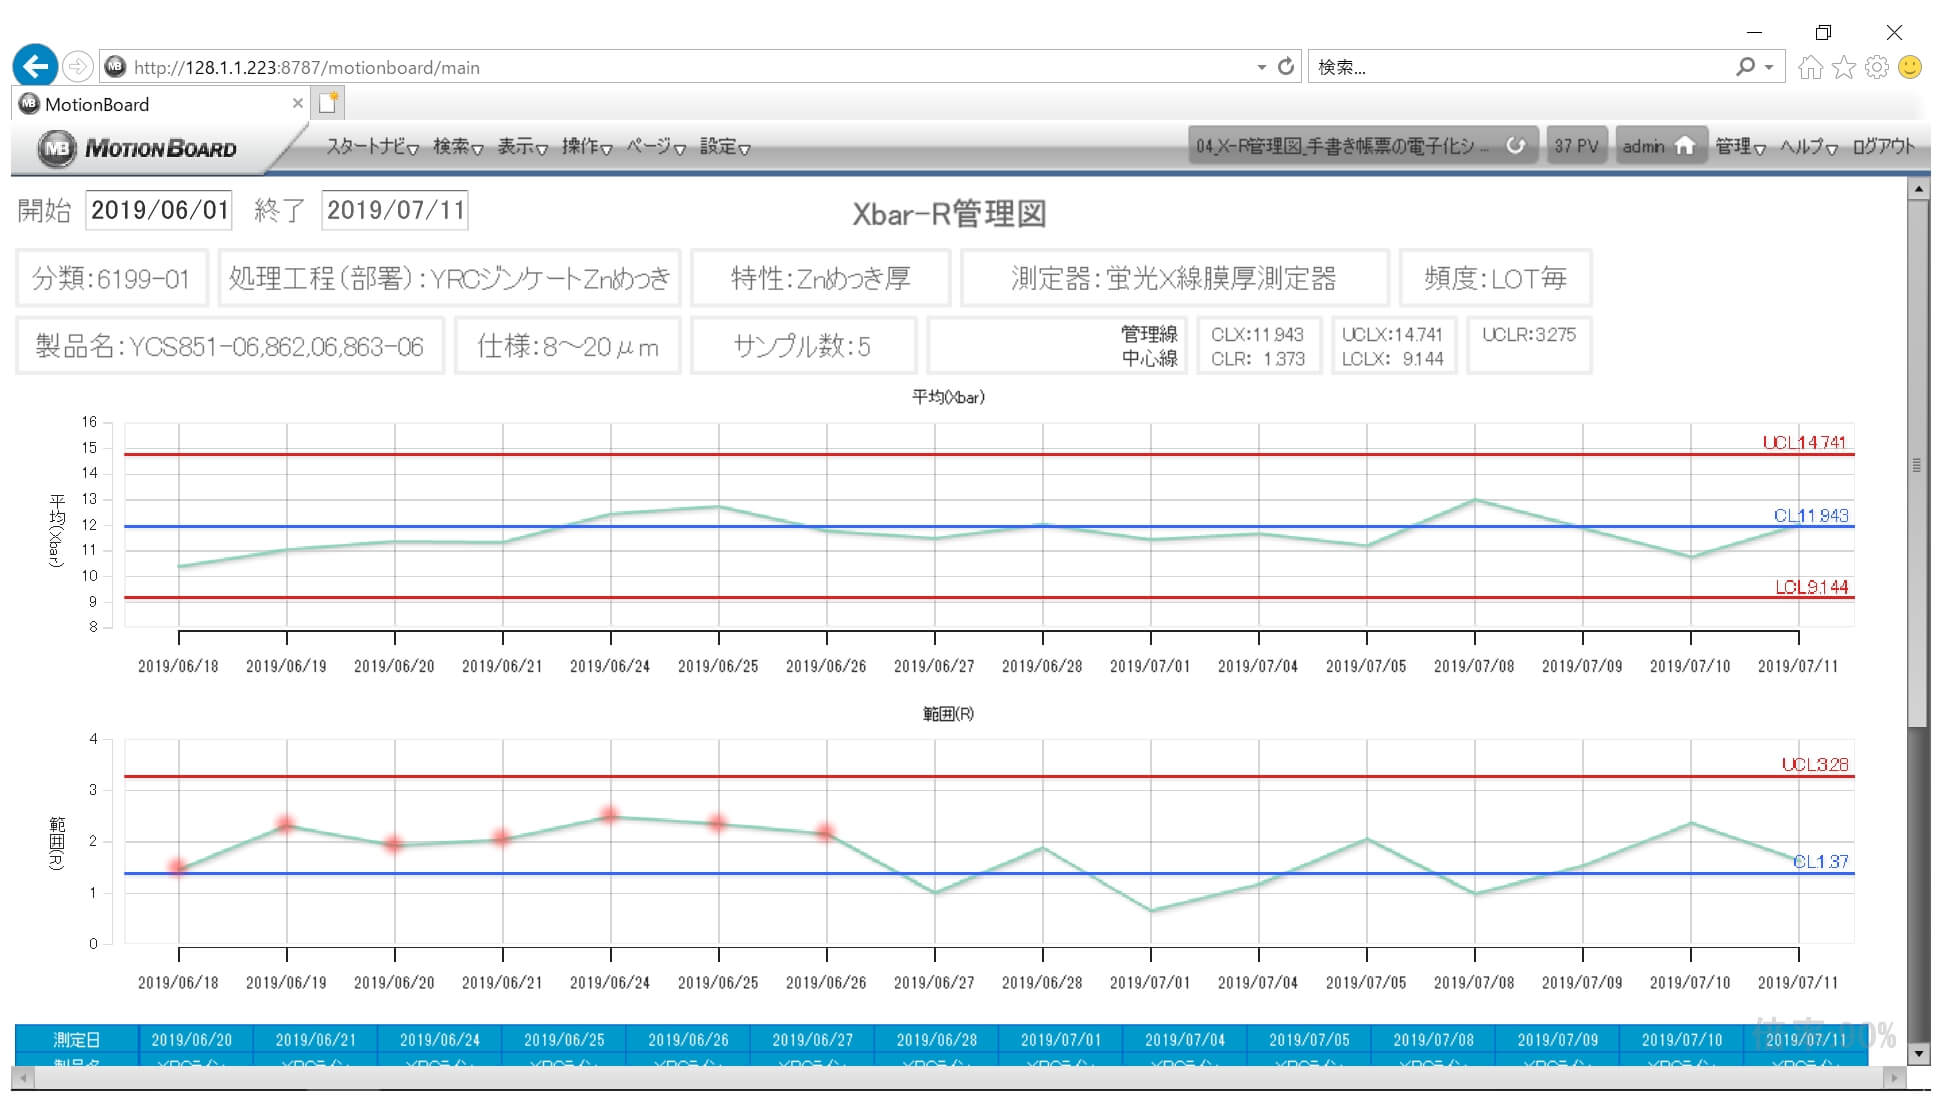Click the home icon next to admin
The height and width of the screenshot is (1102, 1942).
click(x=1685, y=146)
